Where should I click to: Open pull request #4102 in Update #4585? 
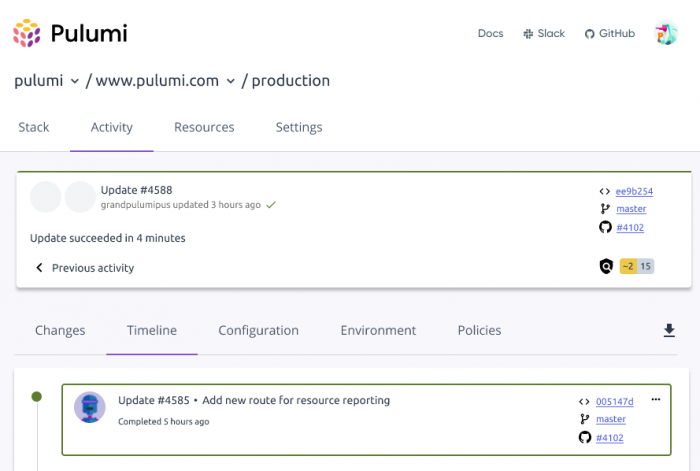coord(609,438)
